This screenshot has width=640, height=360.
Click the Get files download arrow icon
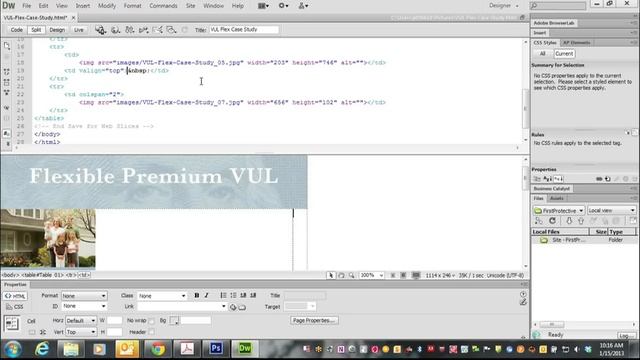coord(569,221)
